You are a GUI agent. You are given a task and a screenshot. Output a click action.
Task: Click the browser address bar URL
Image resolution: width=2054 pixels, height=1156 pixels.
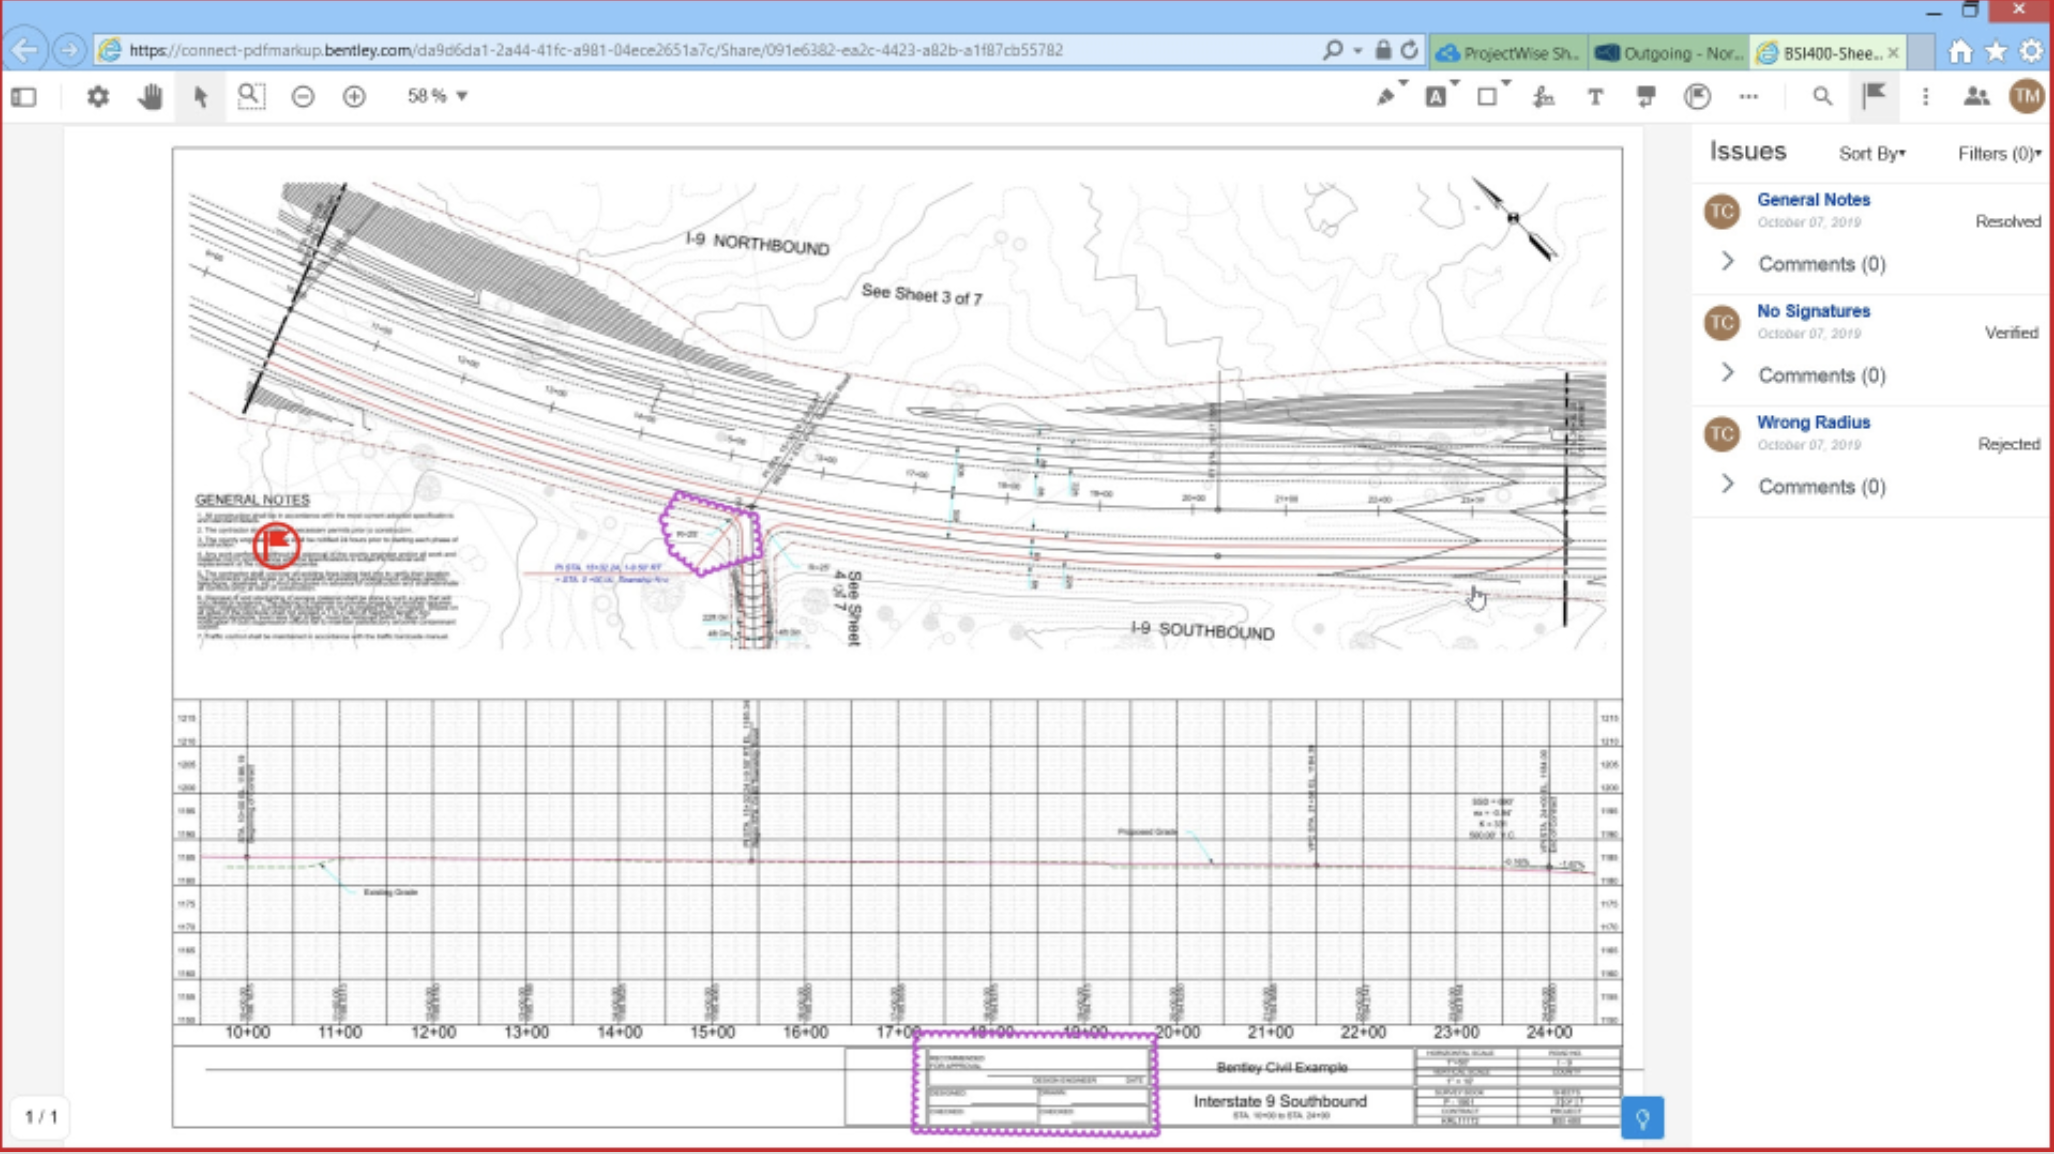(596, 50)
